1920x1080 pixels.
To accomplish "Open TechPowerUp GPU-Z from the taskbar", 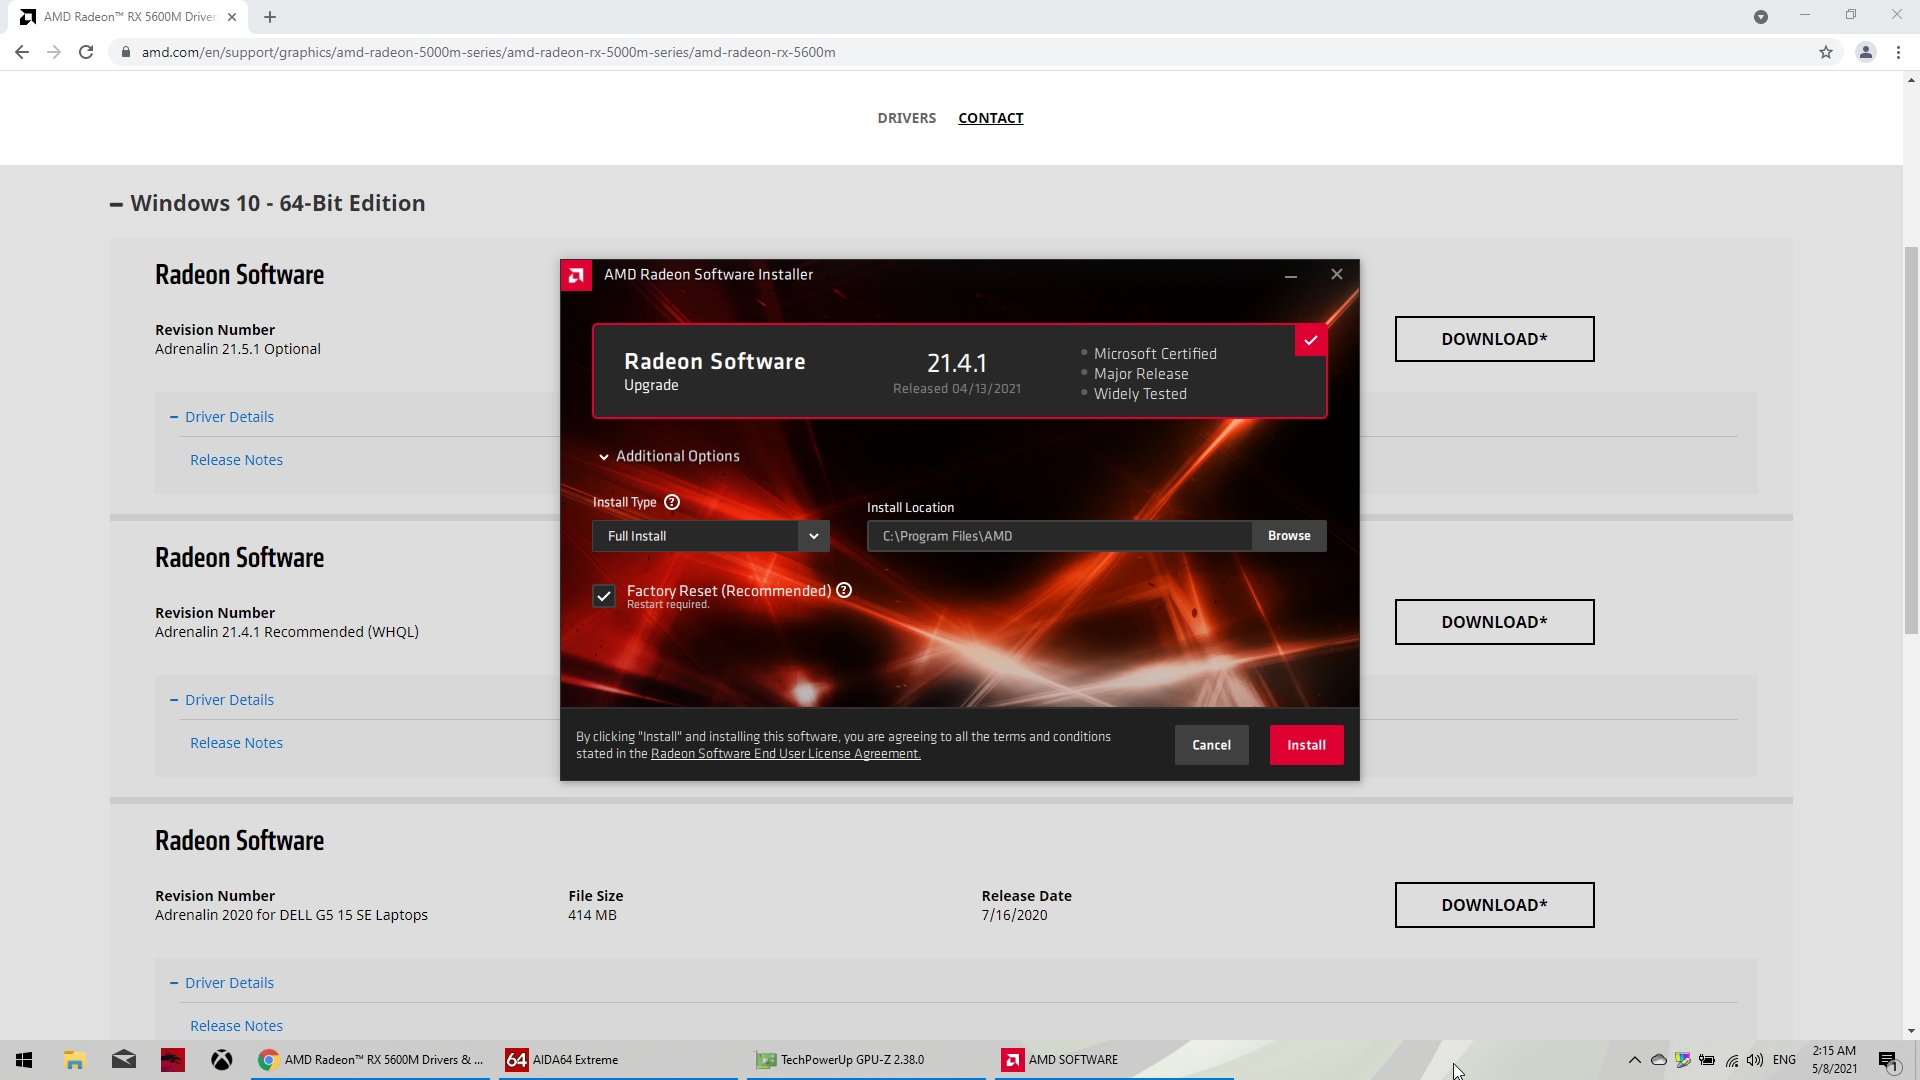I will (851, 1059).
